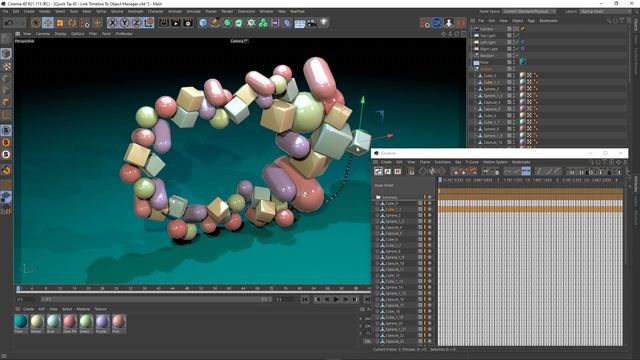Click the Spline Pen icon
The width and height of the screenshot is (640, 360).
point(215,23)
